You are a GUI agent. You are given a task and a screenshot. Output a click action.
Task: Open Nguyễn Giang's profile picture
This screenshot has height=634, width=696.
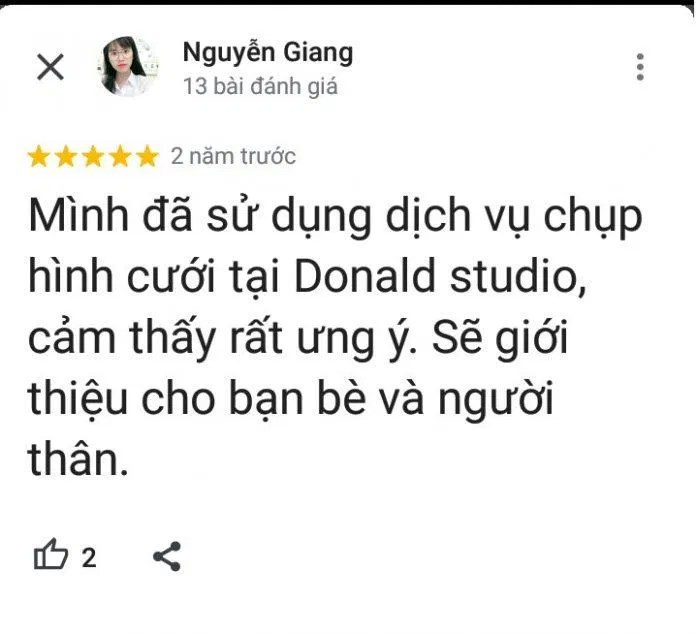point(127,67)
